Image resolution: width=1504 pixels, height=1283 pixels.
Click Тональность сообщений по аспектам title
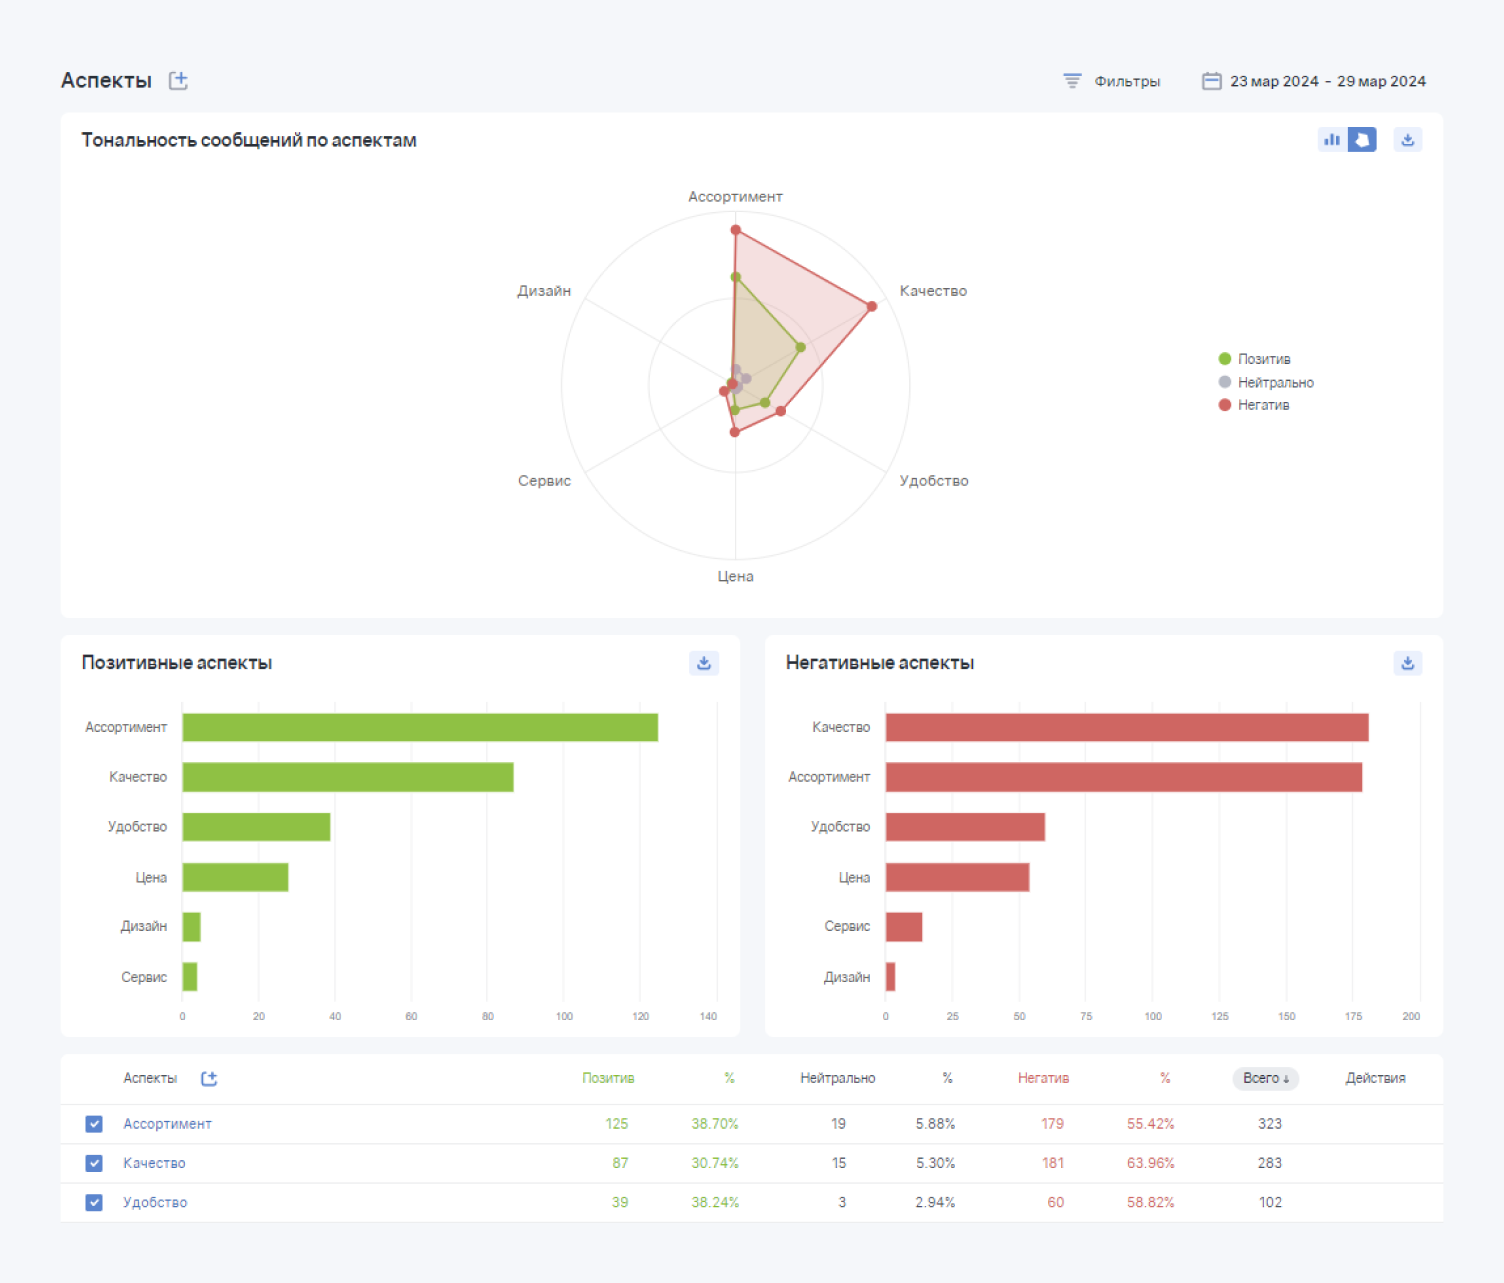(249, 140)
